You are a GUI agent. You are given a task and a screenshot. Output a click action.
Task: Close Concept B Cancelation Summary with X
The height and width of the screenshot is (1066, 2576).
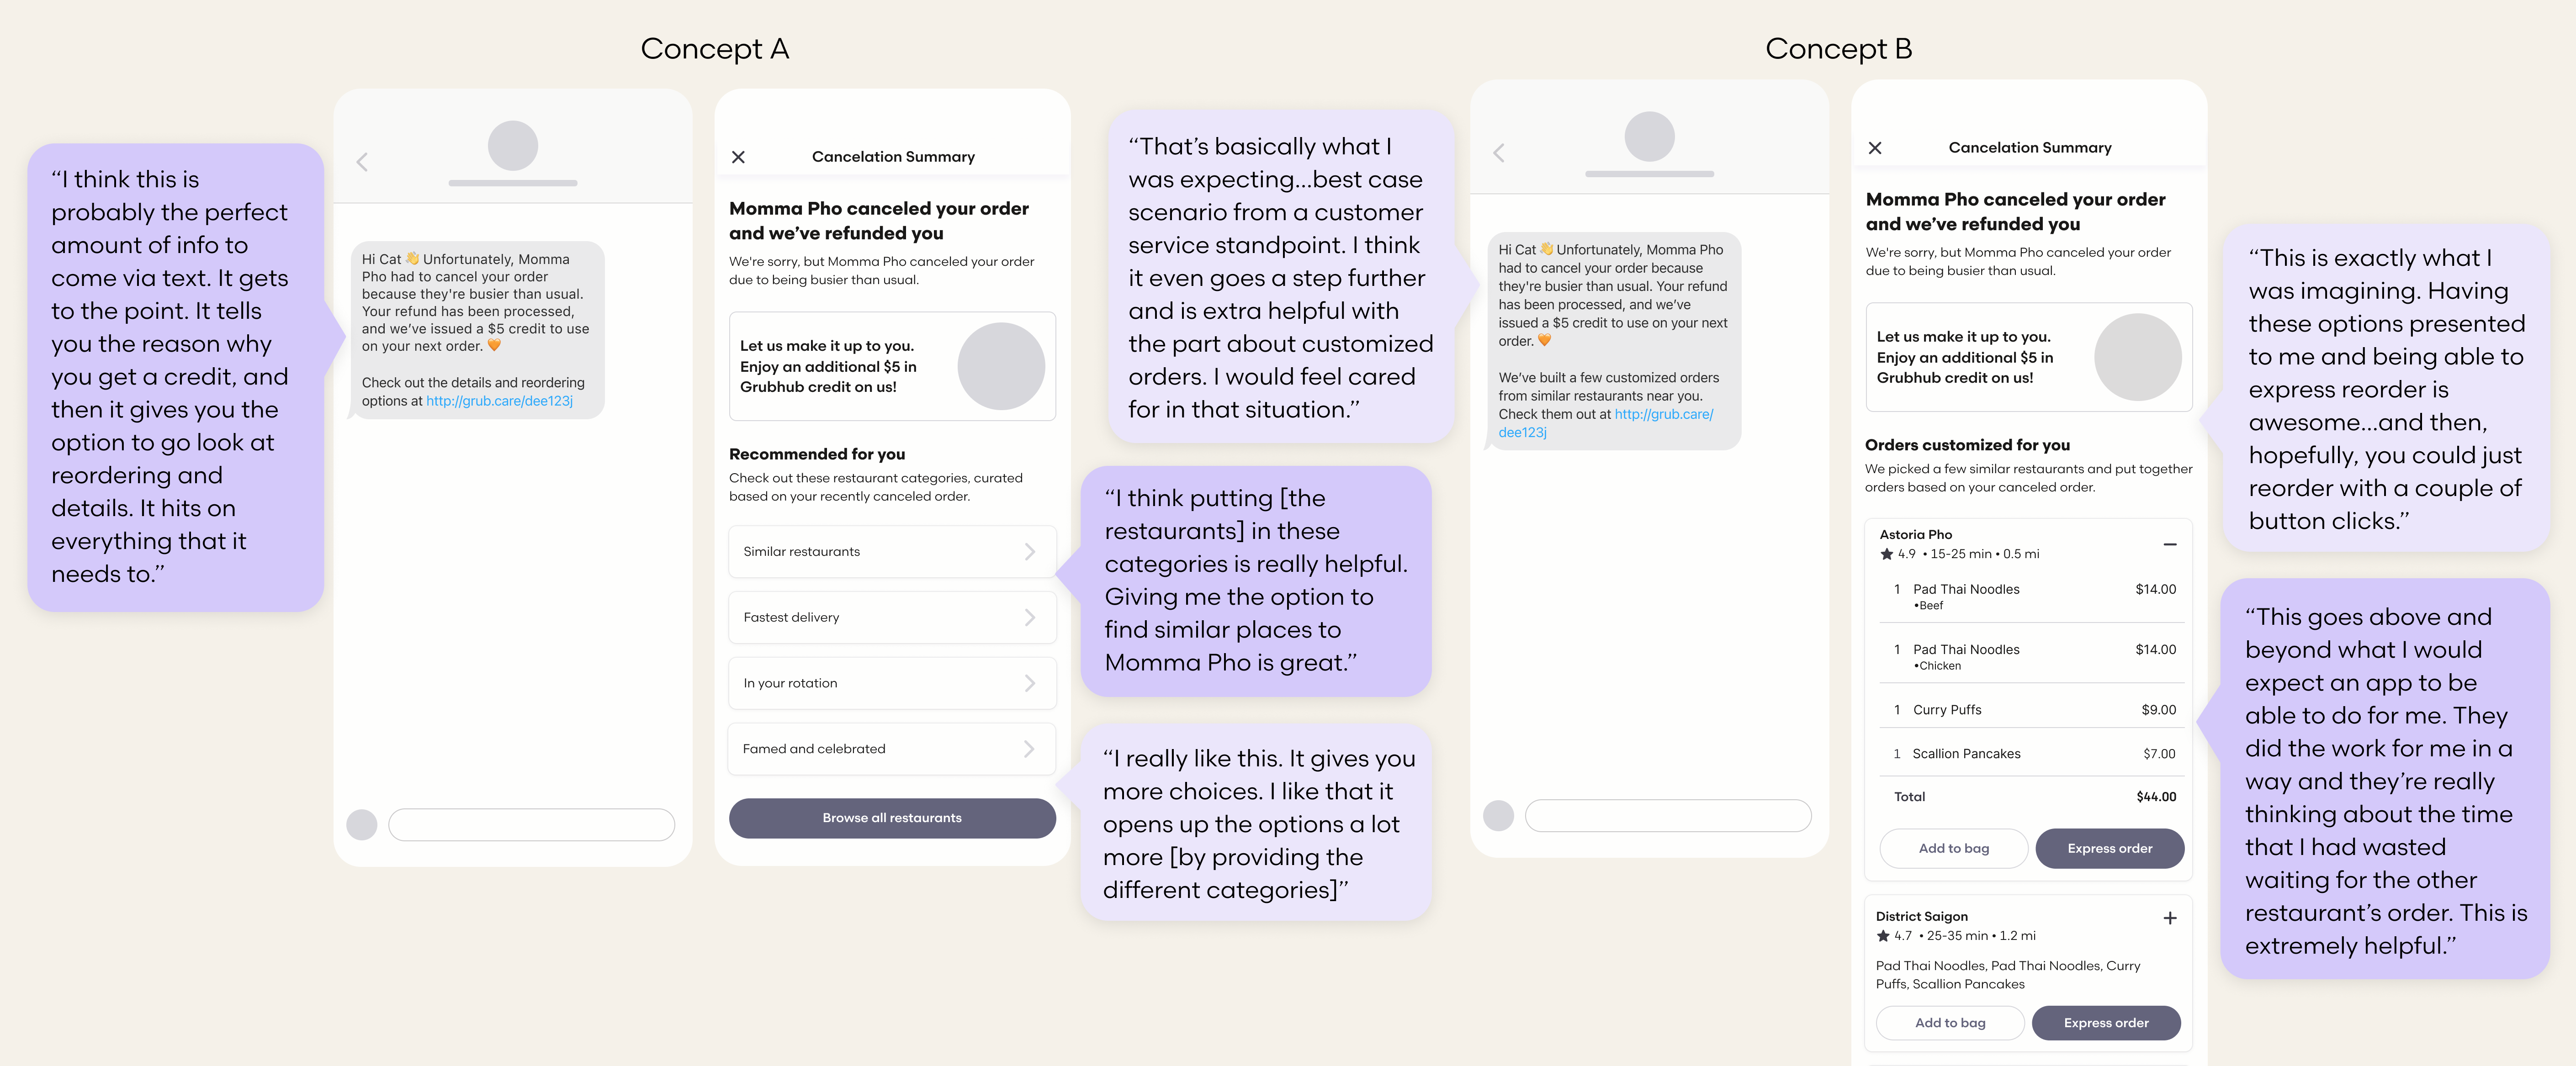coord(1875,148)
